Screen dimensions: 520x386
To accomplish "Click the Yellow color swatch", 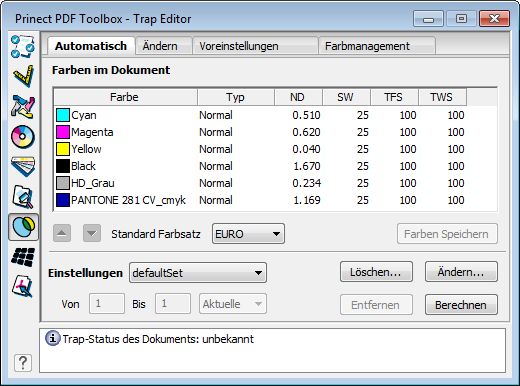I will pos(63,149).
